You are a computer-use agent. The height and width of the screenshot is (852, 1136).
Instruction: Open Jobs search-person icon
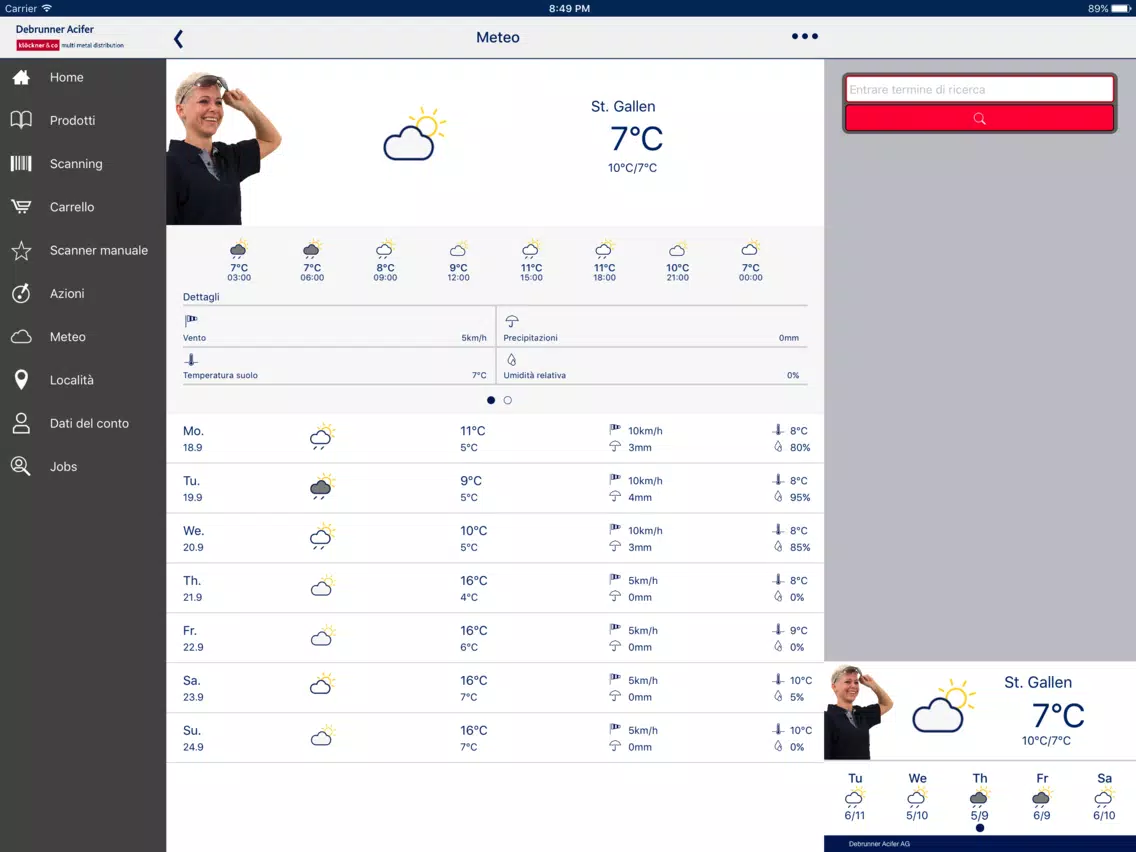point(21,467)
